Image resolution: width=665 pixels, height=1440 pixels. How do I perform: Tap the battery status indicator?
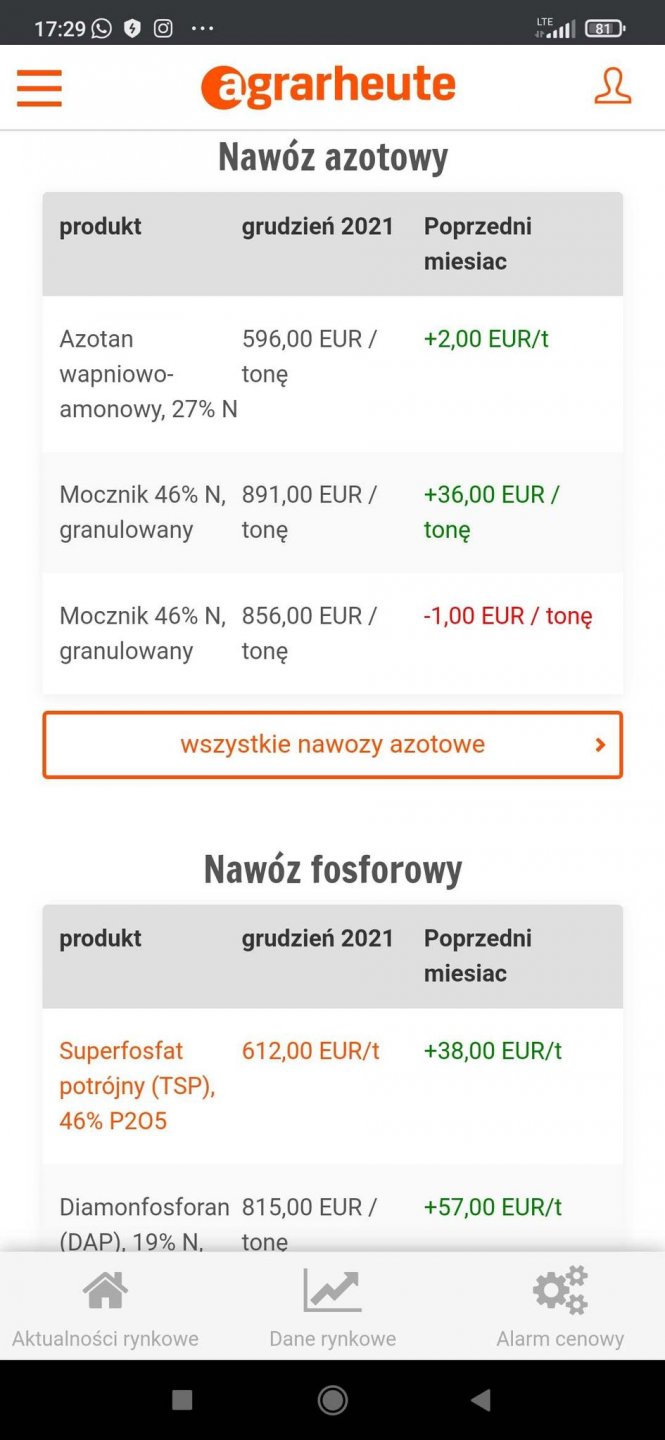604,28
